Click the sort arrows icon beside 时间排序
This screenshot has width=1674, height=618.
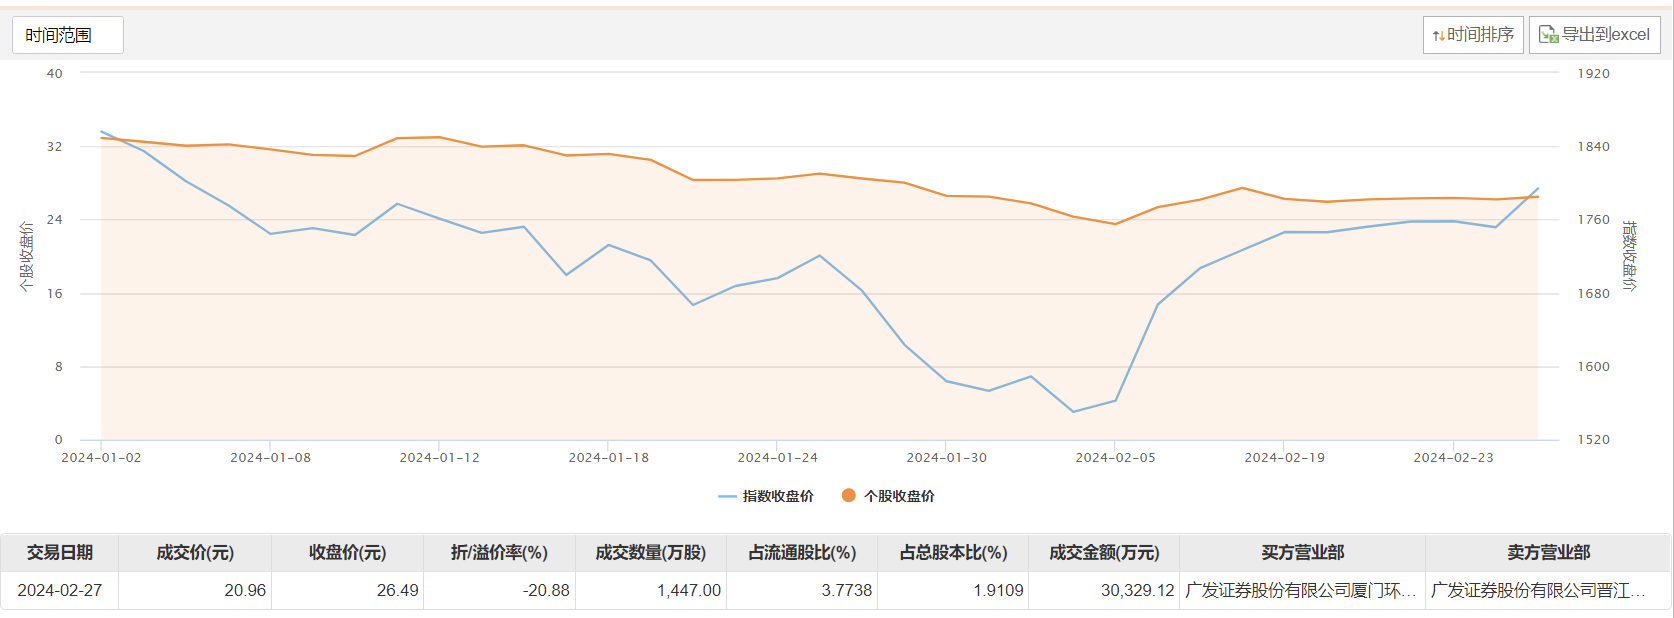[x=1438, y=36]
